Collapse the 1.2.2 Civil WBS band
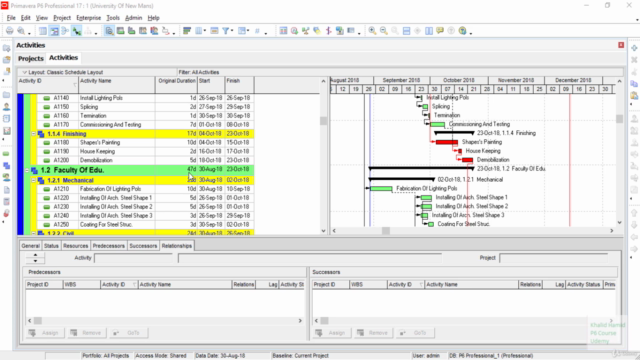640x360 pixels. point(33,233)
